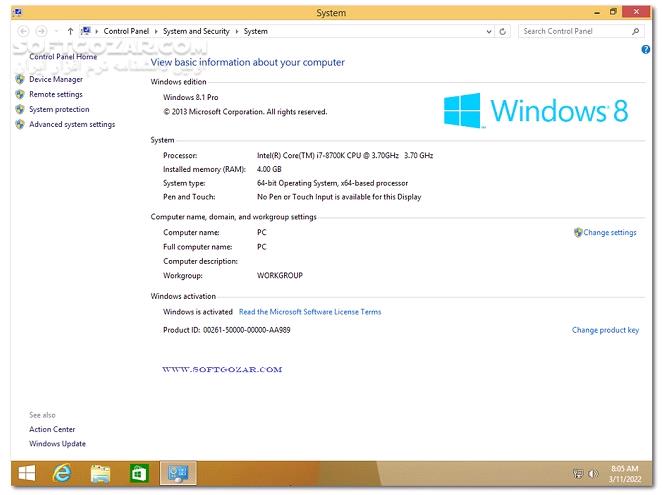Click the Back navigation arrow
This screenshot has height=495, width=663.
click(23, 31)
